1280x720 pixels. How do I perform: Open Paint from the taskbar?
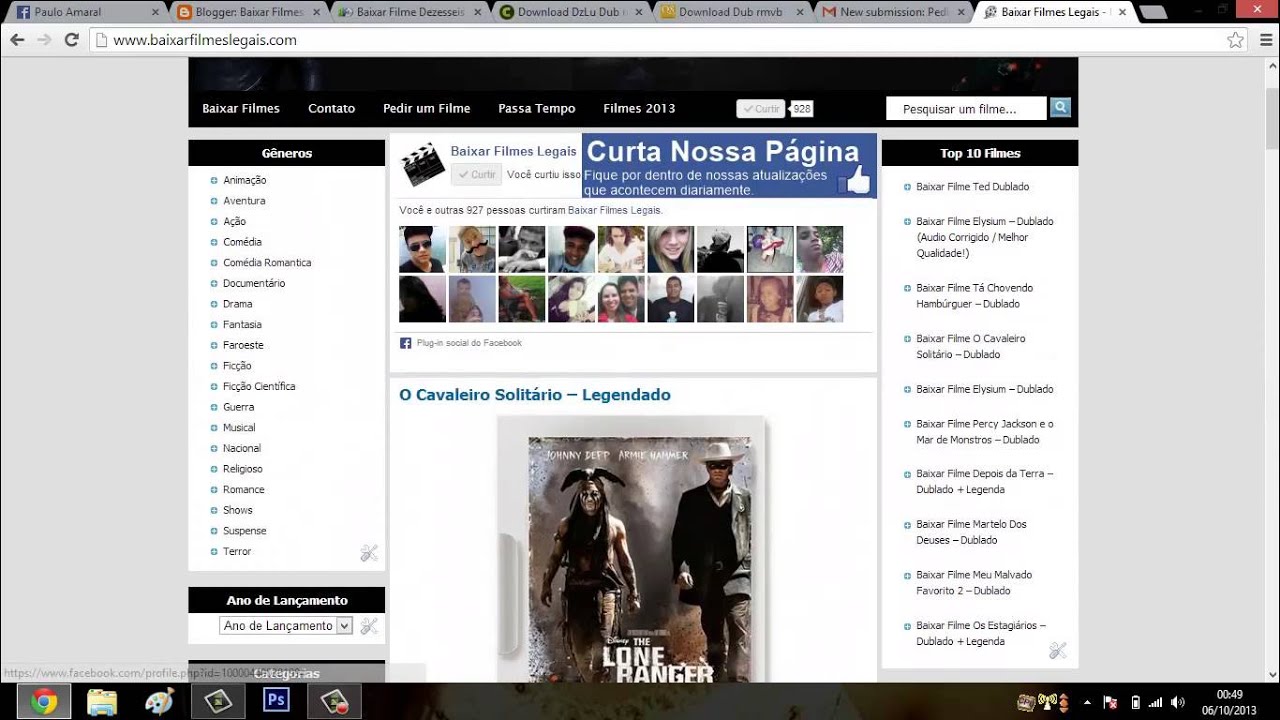coord(160,702)
